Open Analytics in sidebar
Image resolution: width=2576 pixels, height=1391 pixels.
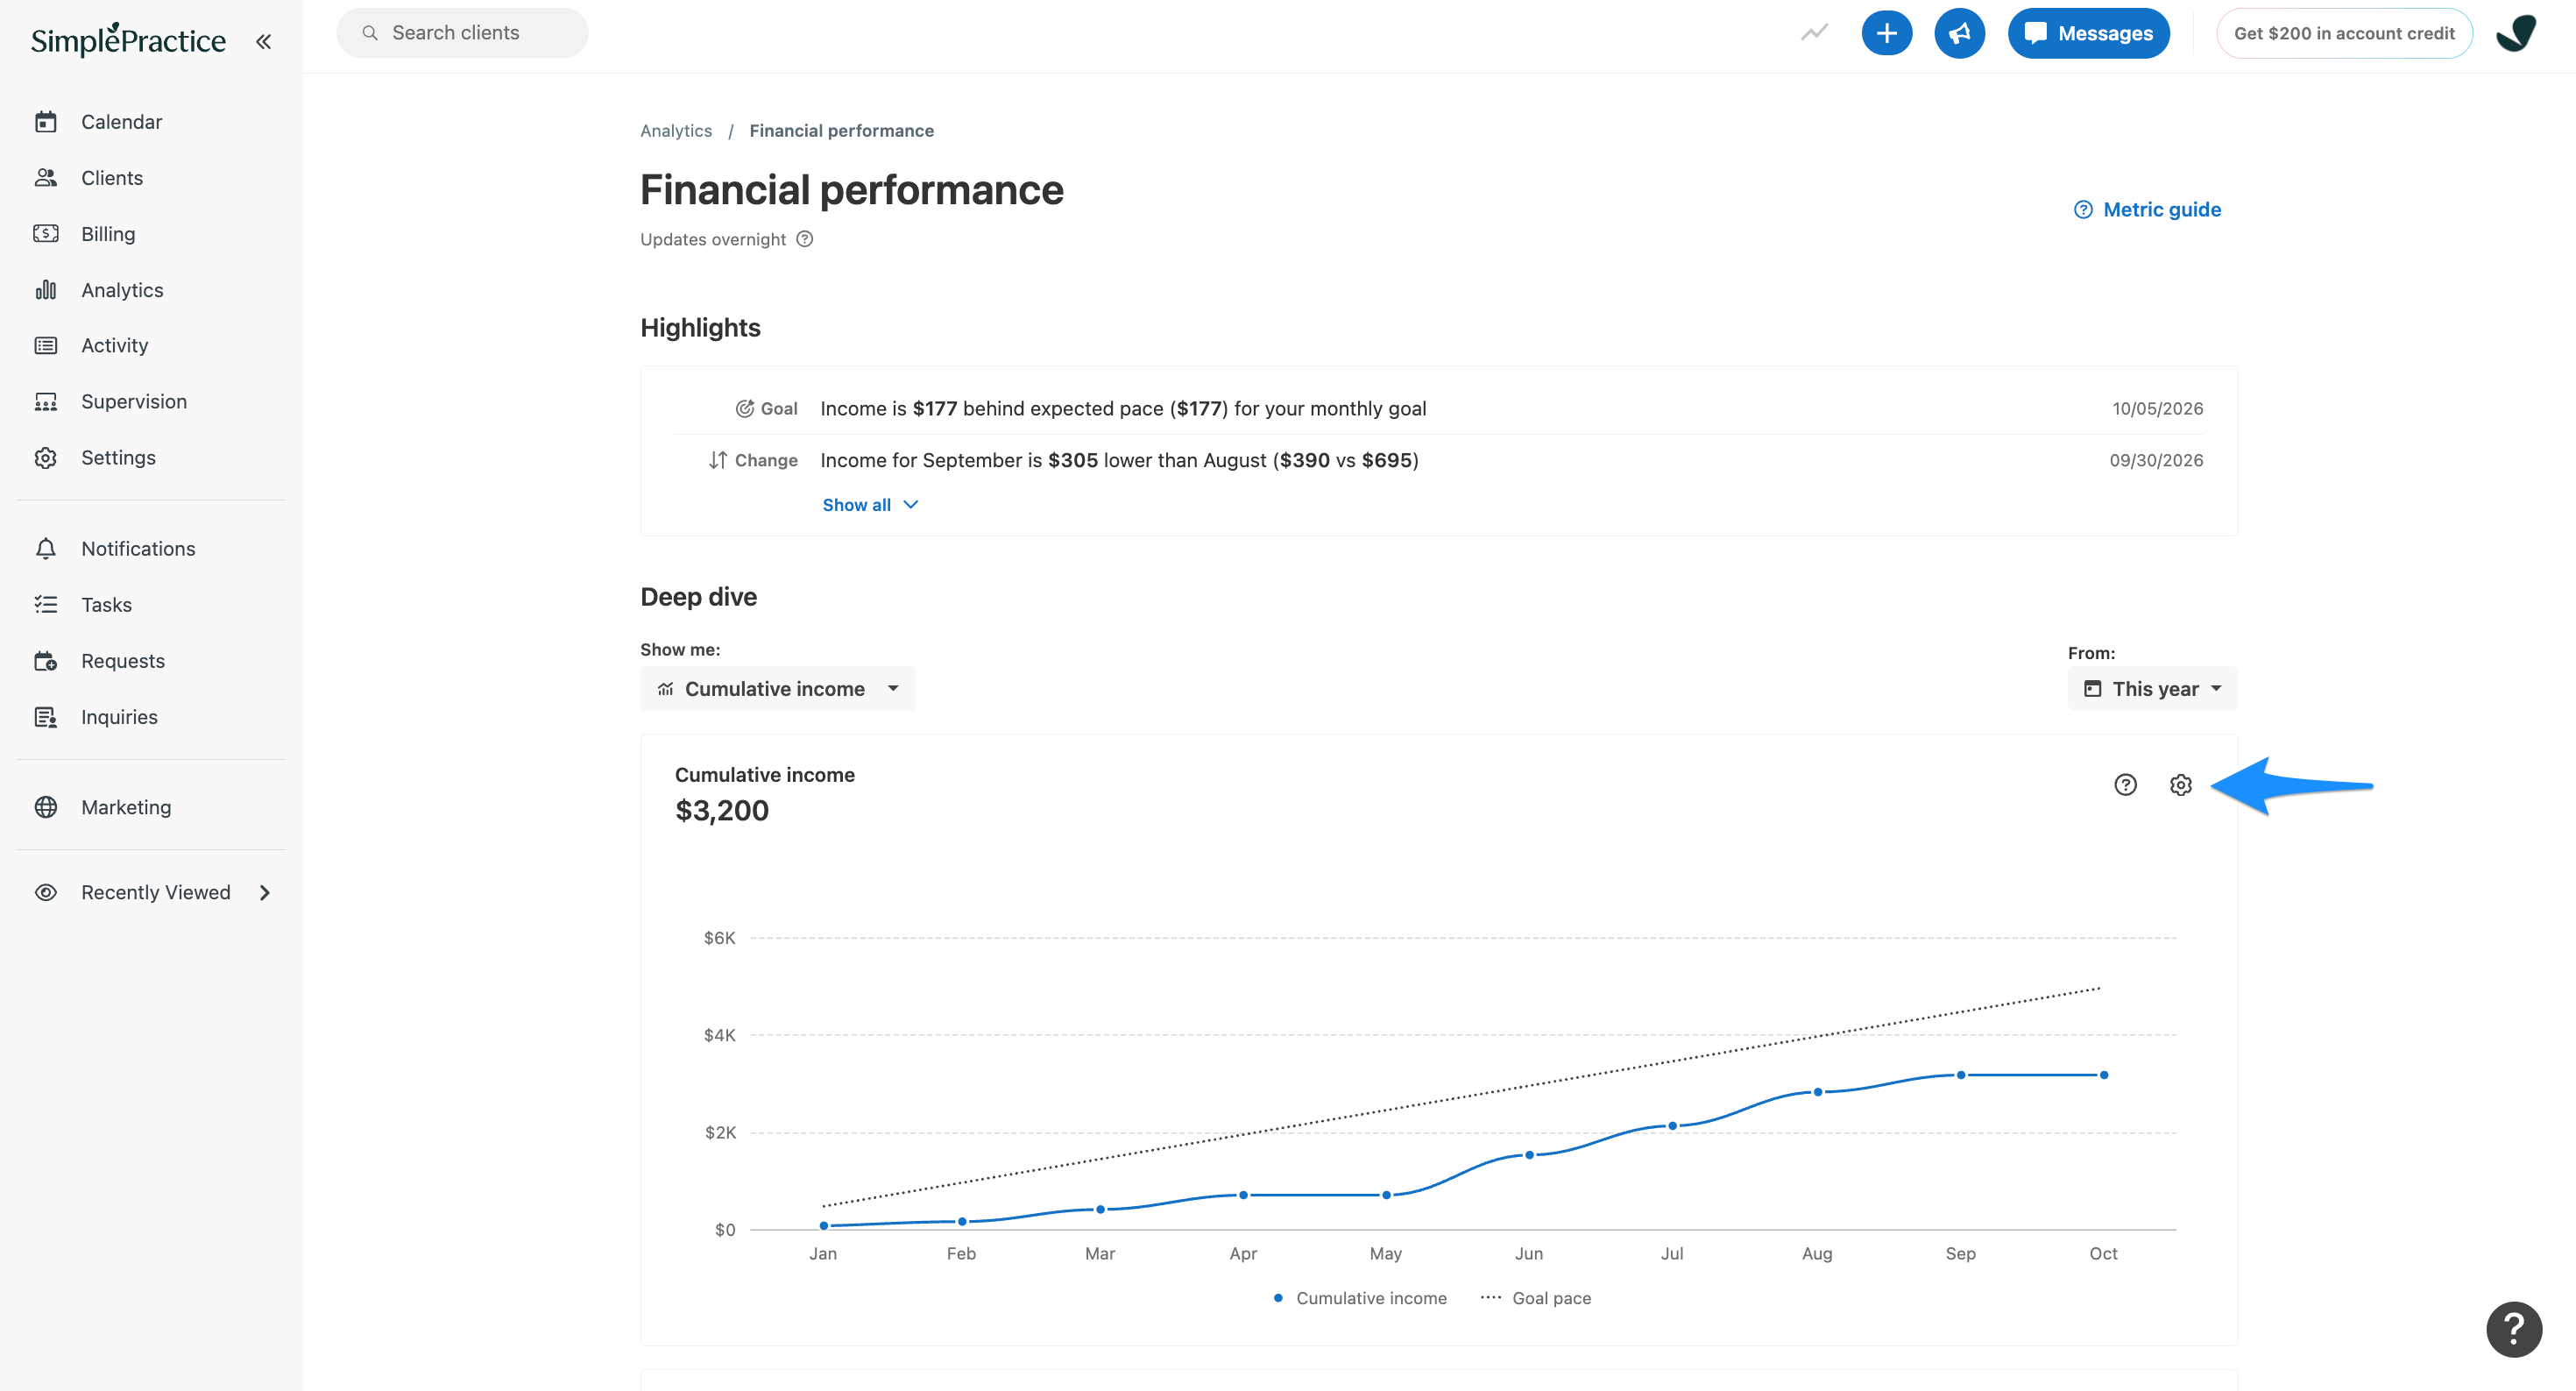[122, 290]
